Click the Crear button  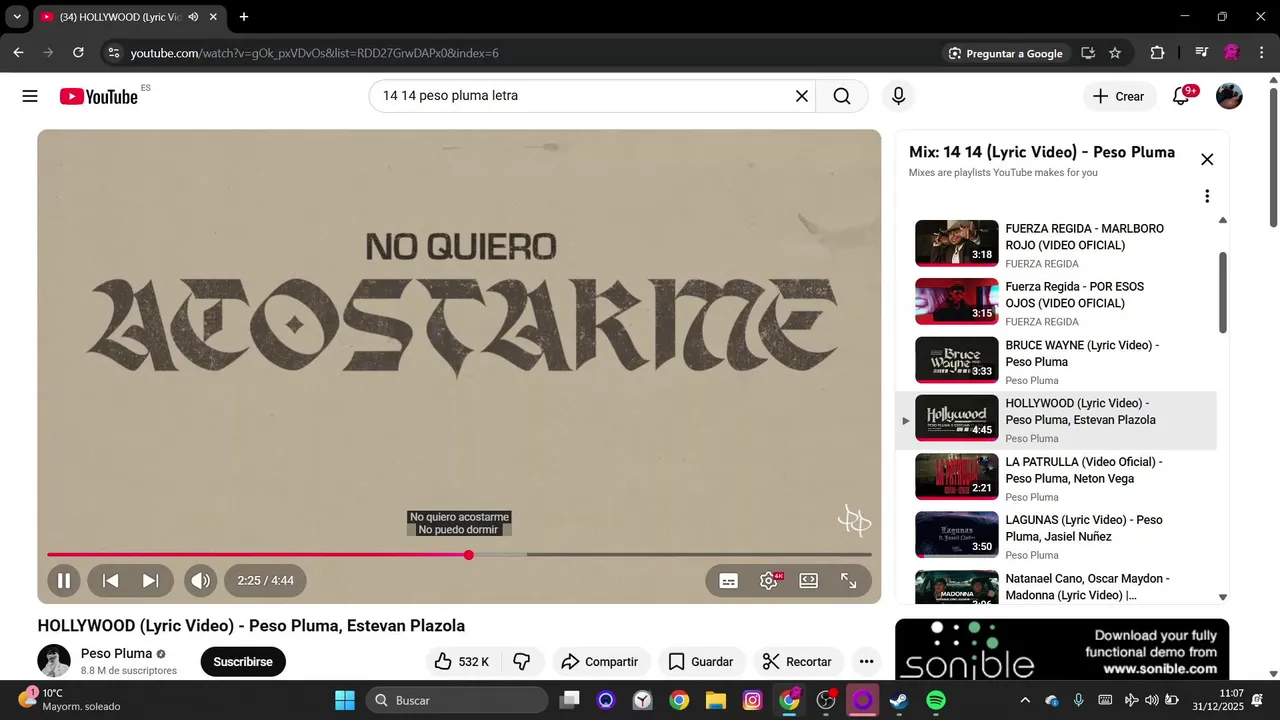(1119, 96)
